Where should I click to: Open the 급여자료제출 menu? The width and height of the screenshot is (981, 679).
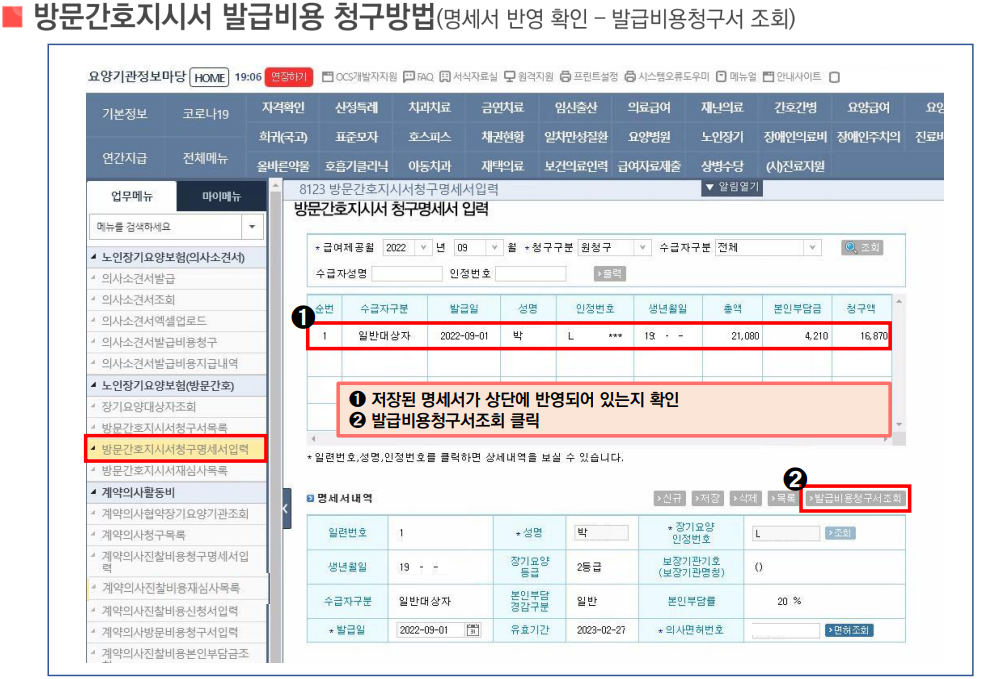(649, 166)
